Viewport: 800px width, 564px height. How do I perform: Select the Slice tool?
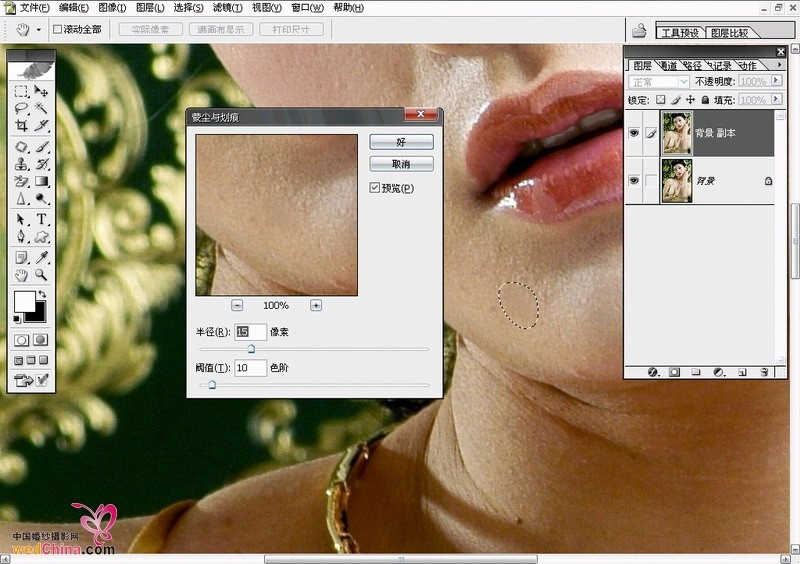[41, 125]
